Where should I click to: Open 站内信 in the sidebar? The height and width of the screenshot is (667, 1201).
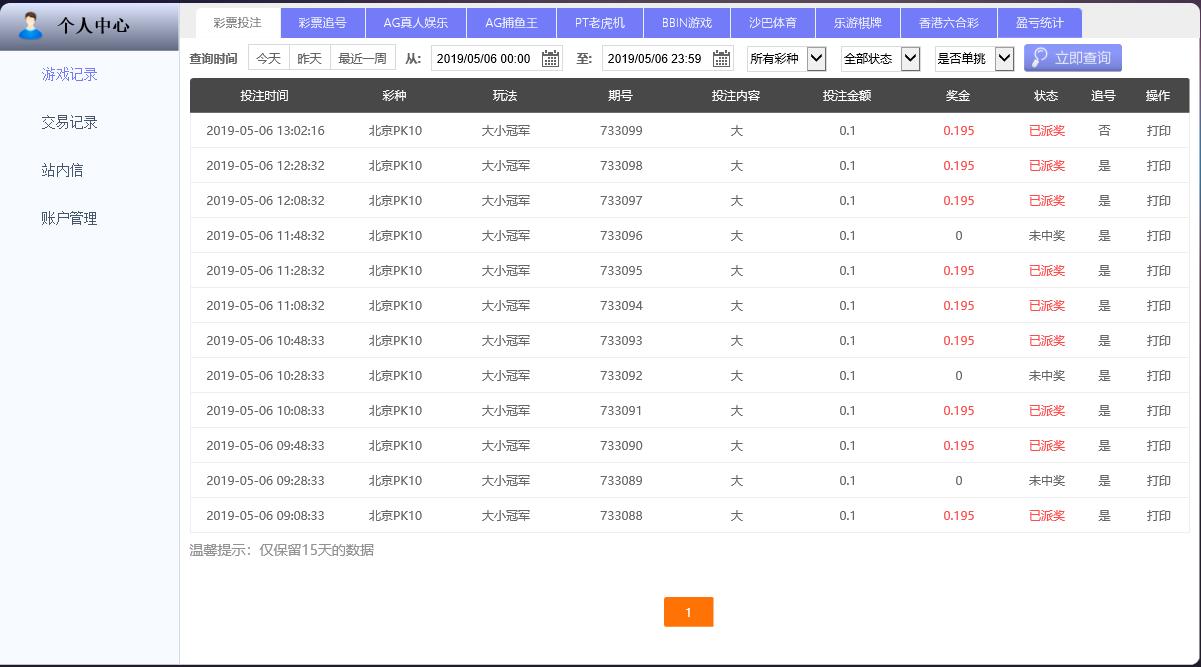coord(62,170)
